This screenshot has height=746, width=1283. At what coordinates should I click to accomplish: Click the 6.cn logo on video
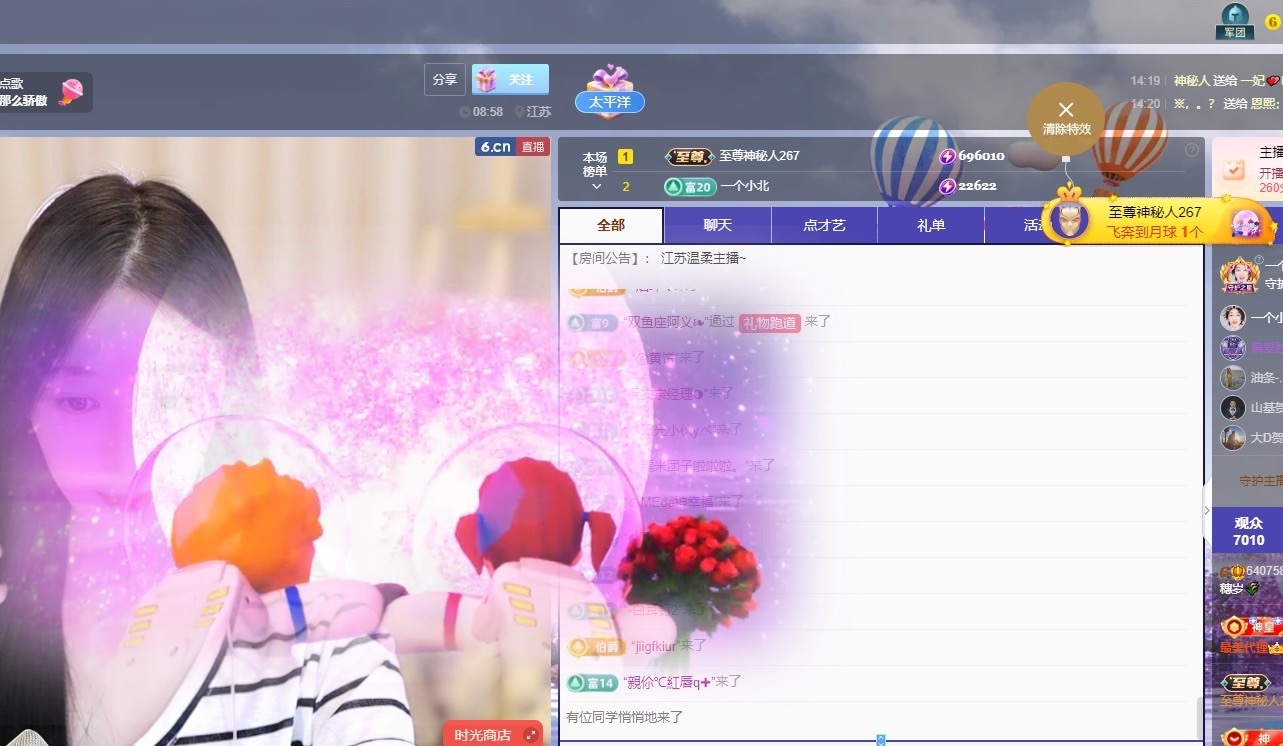click(496, 147)
